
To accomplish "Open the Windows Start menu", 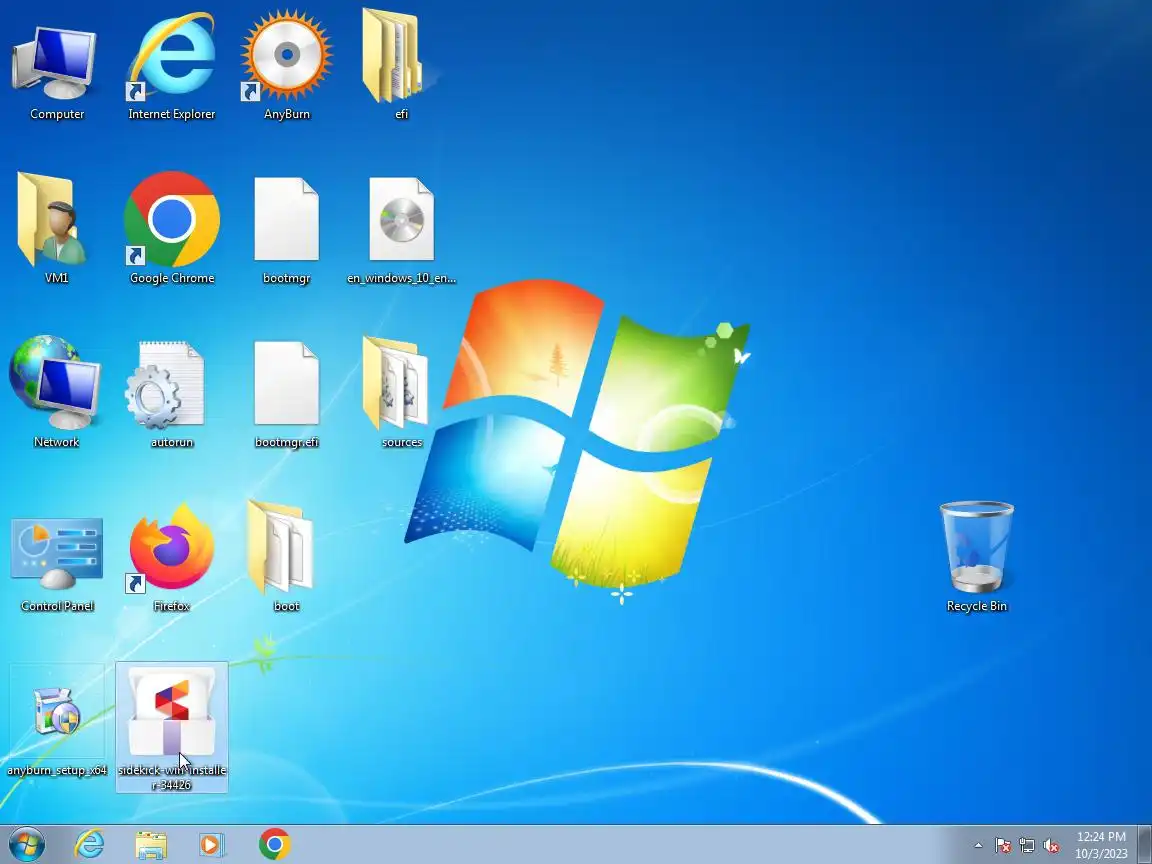I will pos(26,845).
